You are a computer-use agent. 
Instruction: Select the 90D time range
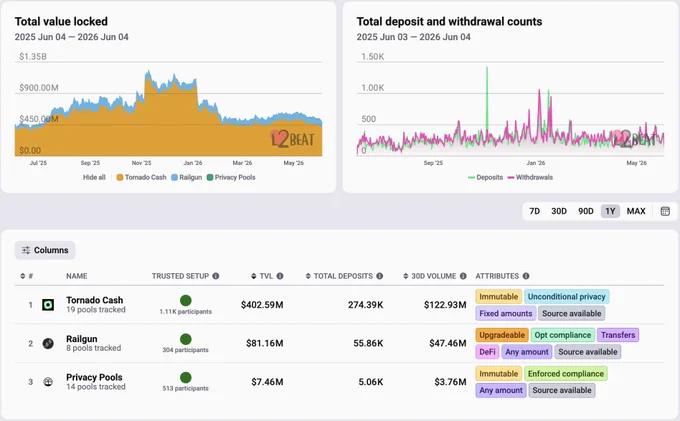coord(585,211)
